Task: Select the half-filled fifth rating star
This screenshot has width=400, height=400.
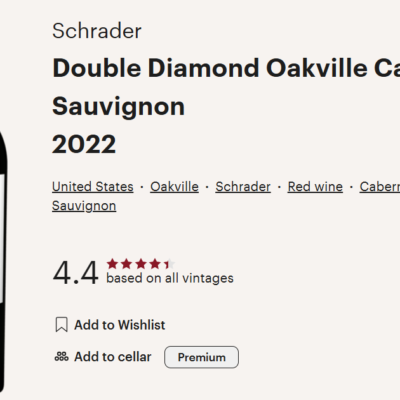Action: [x=169, y=264]
